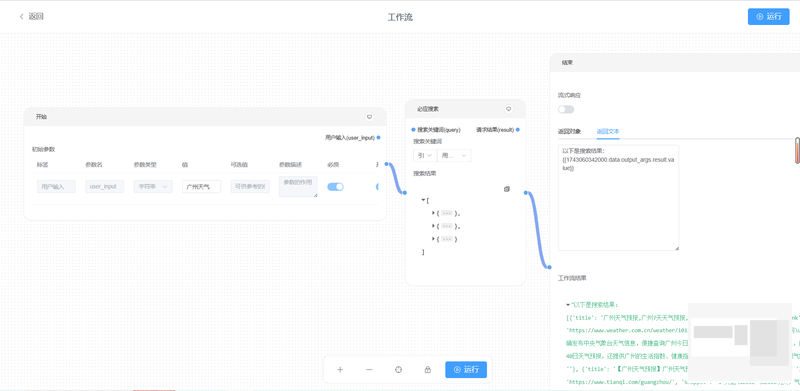The width and height of the screenshot is (800, 391).
Task: Switch to the 返回对象 tab
Action: click(x=569, y=131)
